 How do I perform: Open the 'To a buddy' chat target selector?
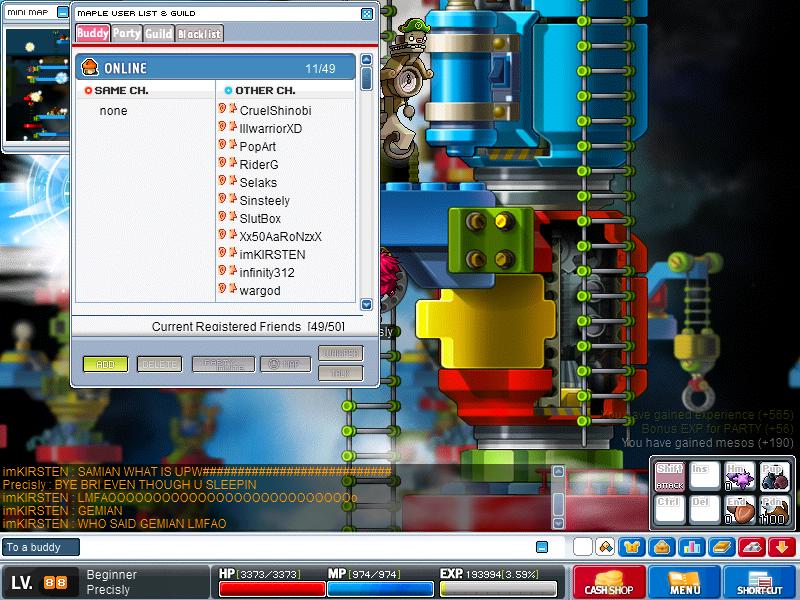tap(41, 547)
